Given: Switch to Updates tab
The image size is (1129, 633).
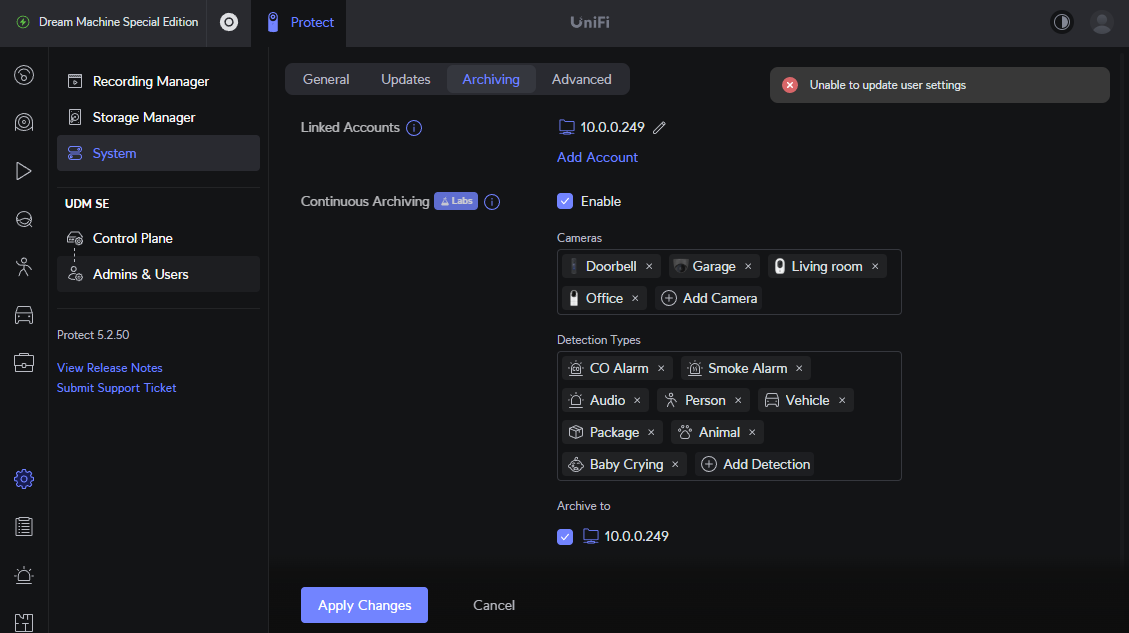Looking at the screenshot, I should (x=405, y=79).
